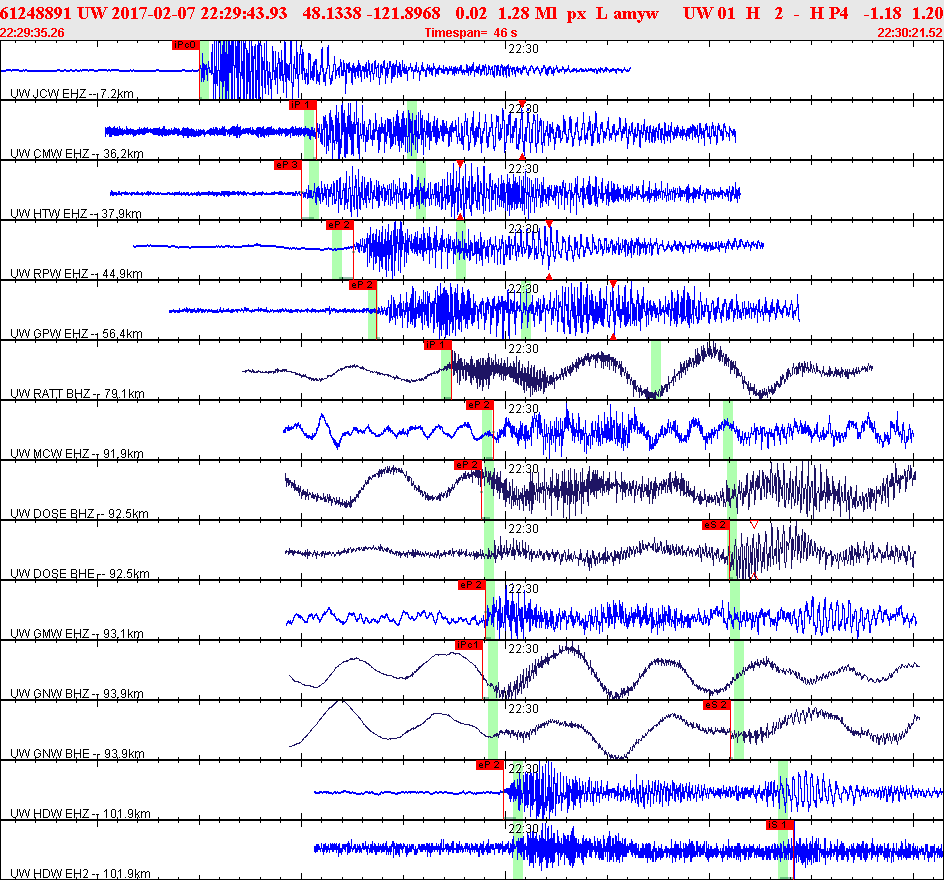Select the UW RPW EHZ 44.9km station label
This screenshot has width=944, height=880.
click(76, 274)
